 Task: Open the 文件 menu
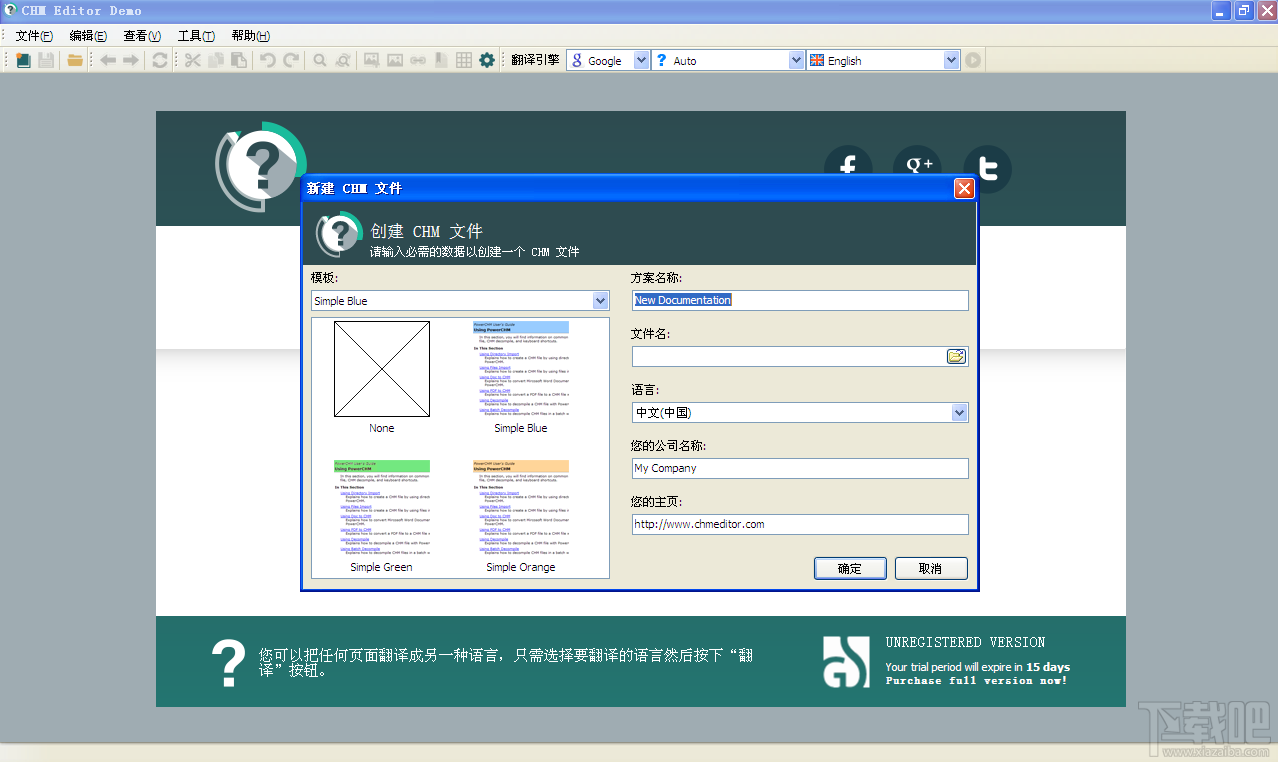[34, 35]
